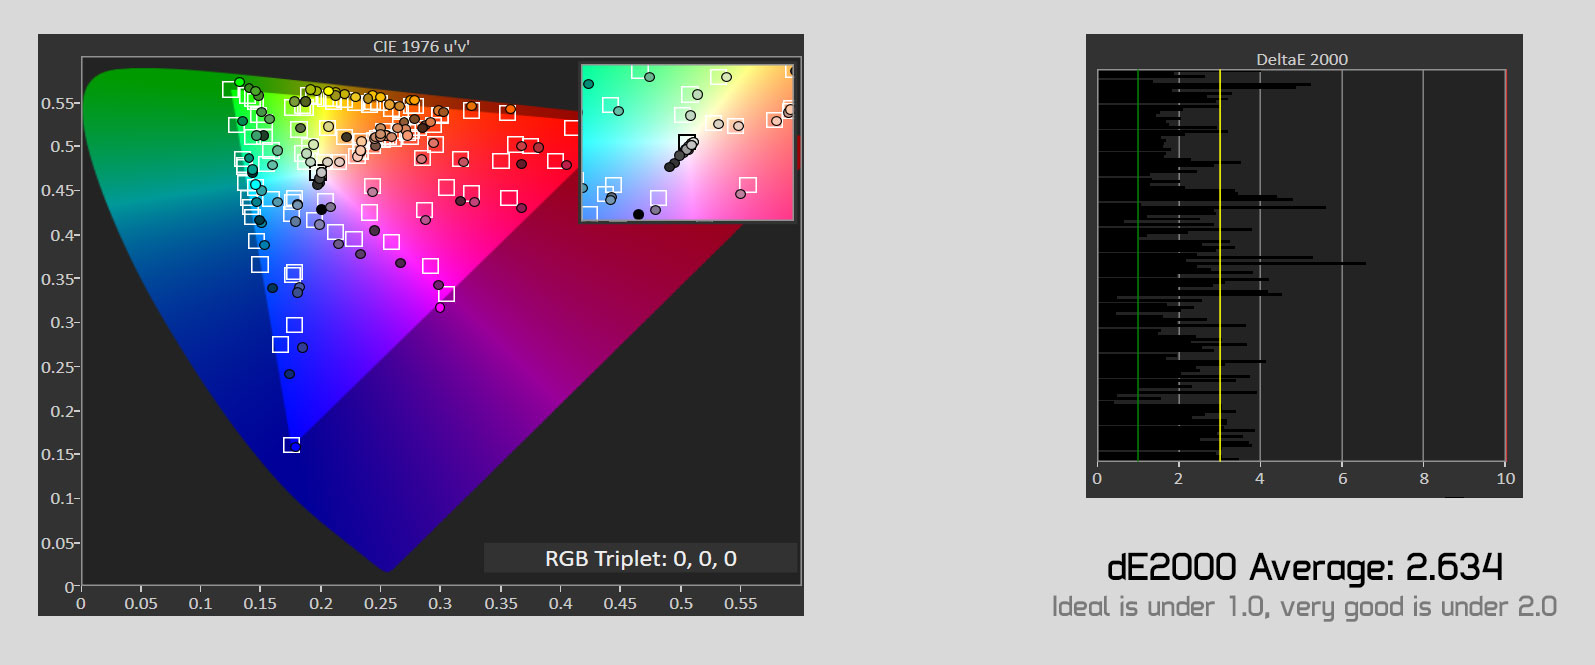Select the magenta measured dot at the gamut edge
This screenshot has width=1595, height=665.
point(440,308)
